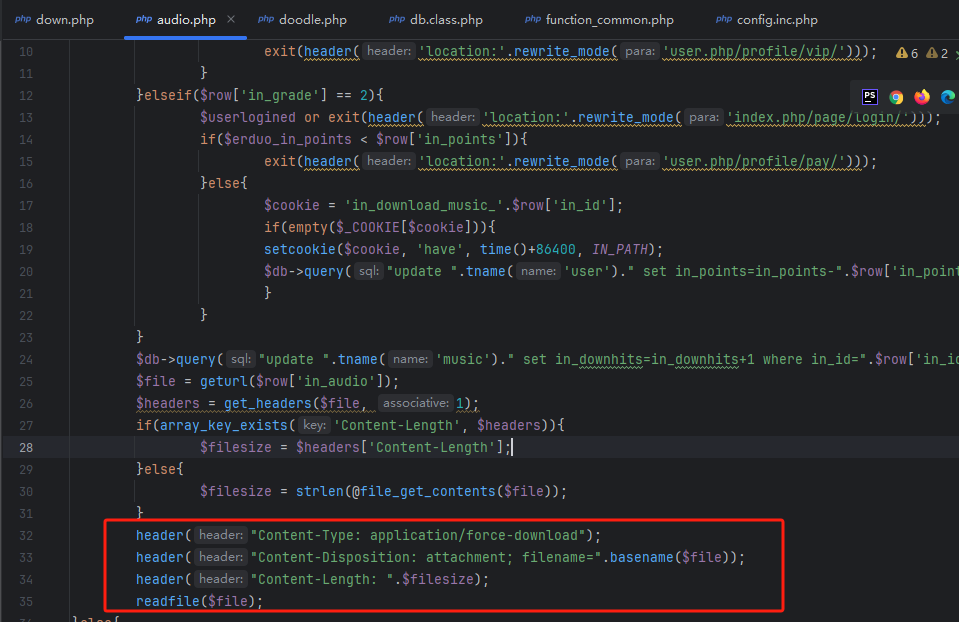959x622 pixels.
Task: Click the Content-Type force-download header string
Action: click(x=418, y=535)
